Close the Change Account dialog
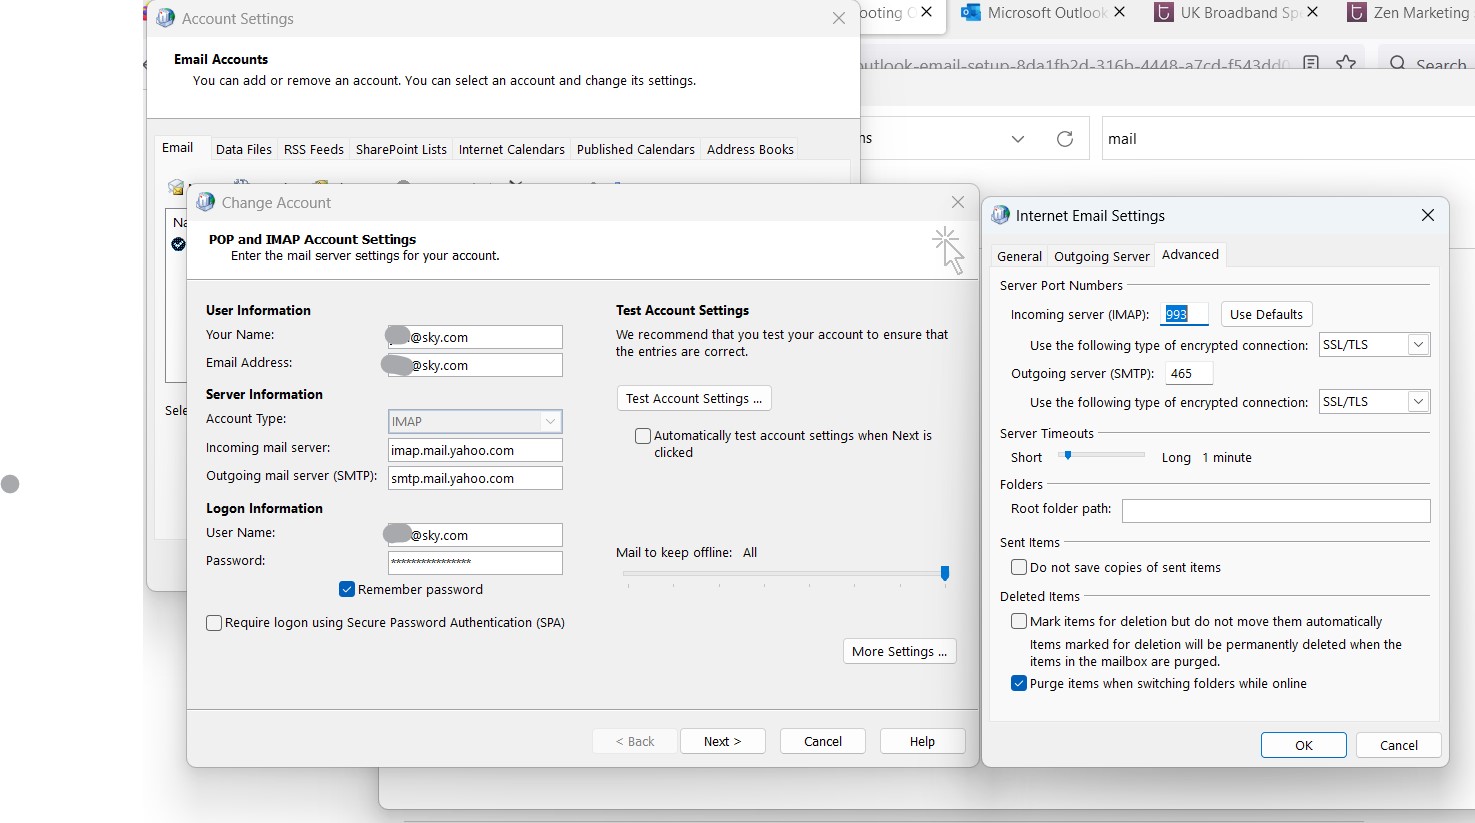Screen dimensions: 1475x823 point(958,202)
